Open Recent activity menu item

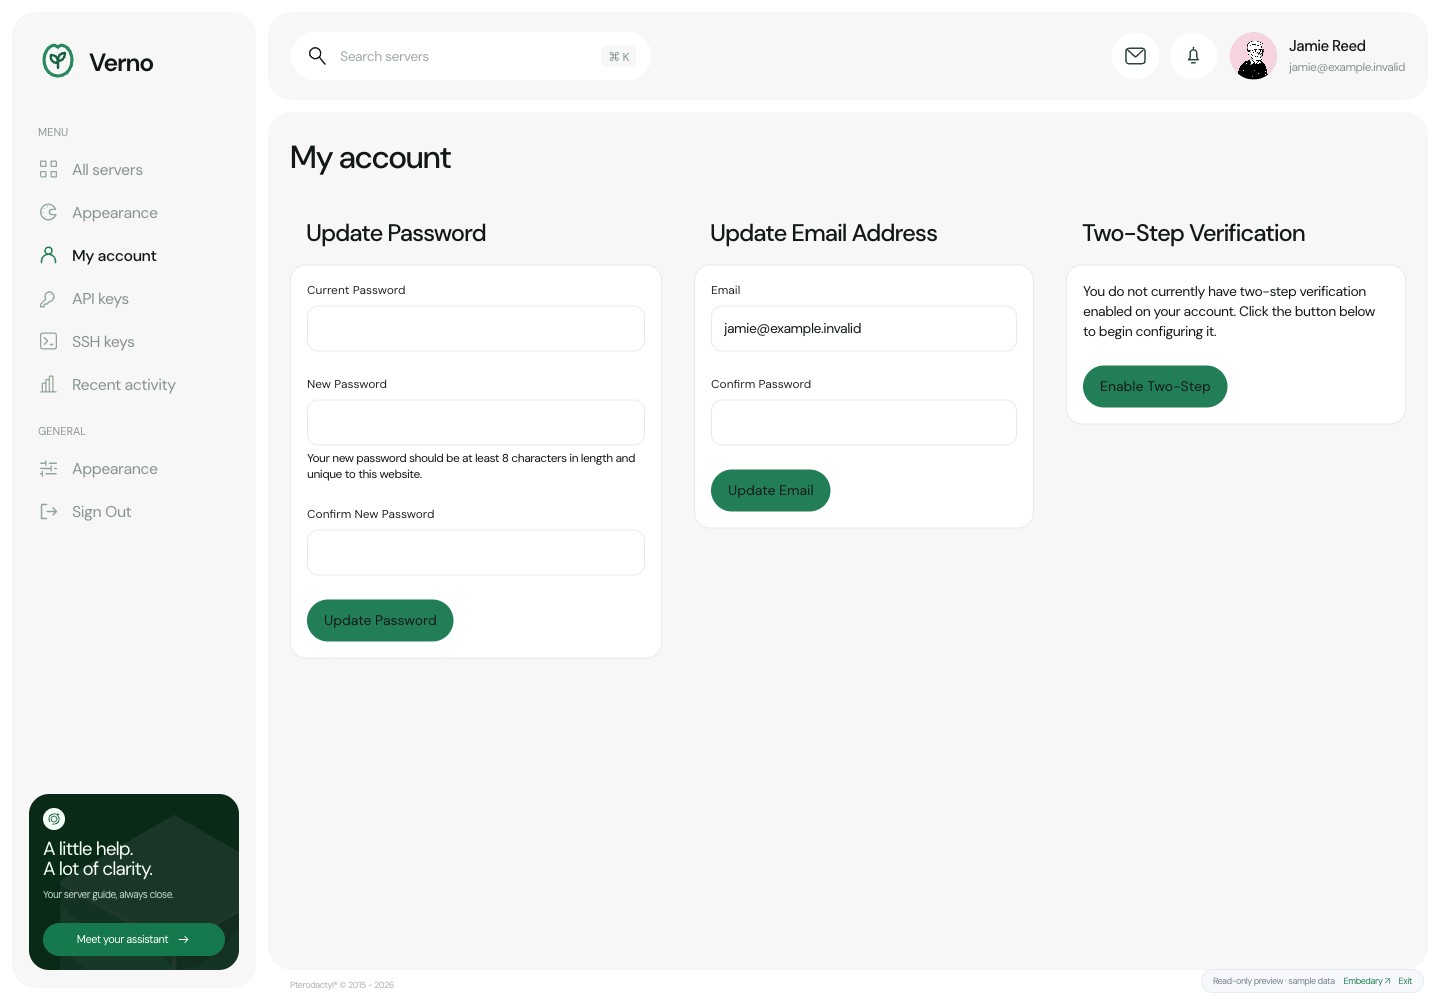click(134, 385)
